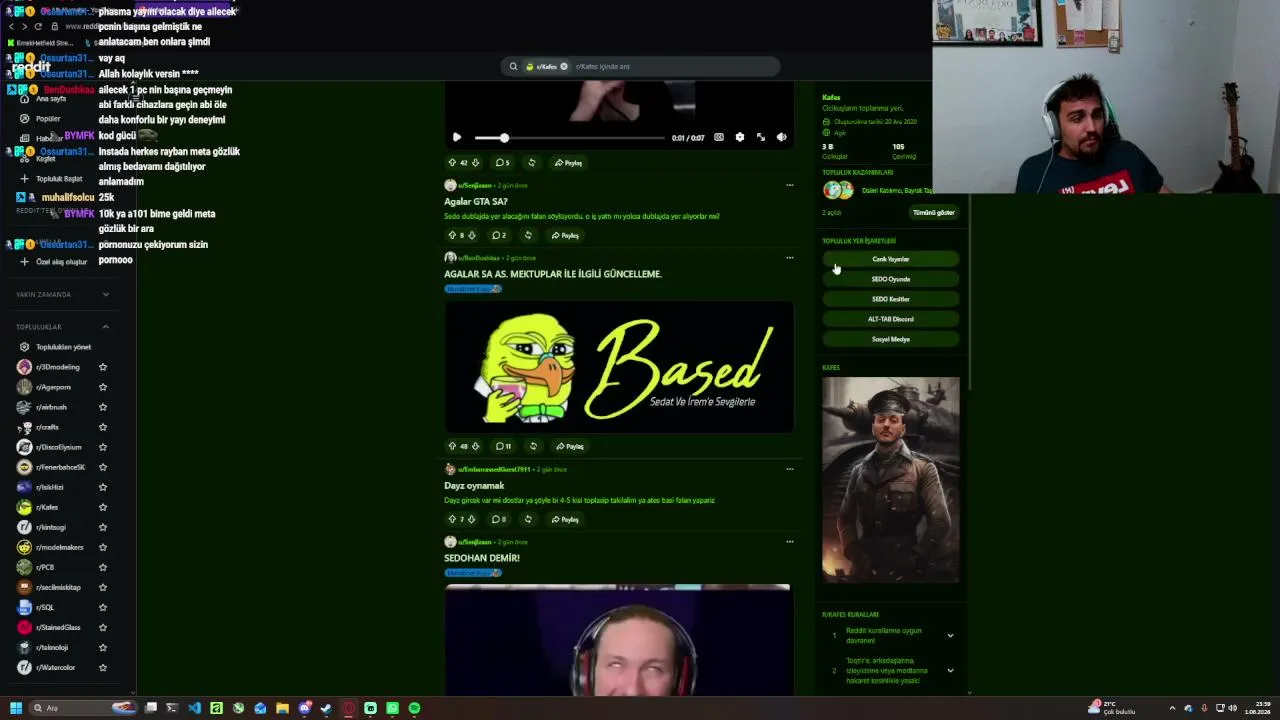The height and width of the screenshot is (720, 1280).
Task: Mute the video player volume
Action: point(781,137)
